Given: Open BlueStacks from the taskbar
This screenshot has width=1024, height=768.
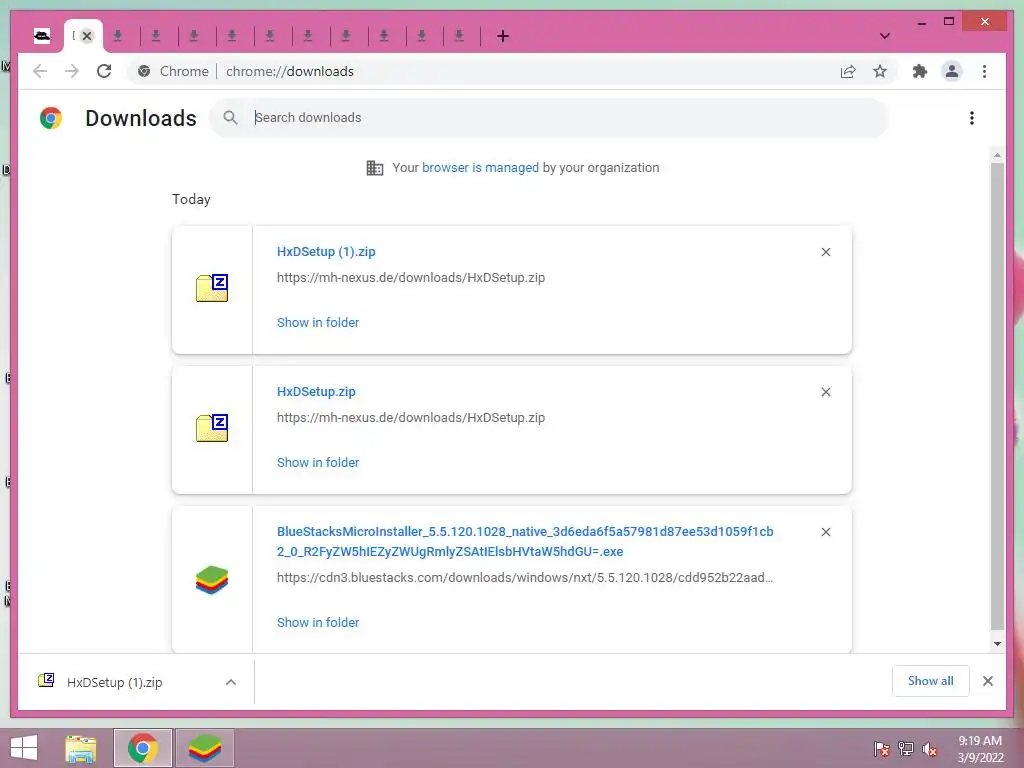Looking at the screenshot, I should click(x=205, y=748).
